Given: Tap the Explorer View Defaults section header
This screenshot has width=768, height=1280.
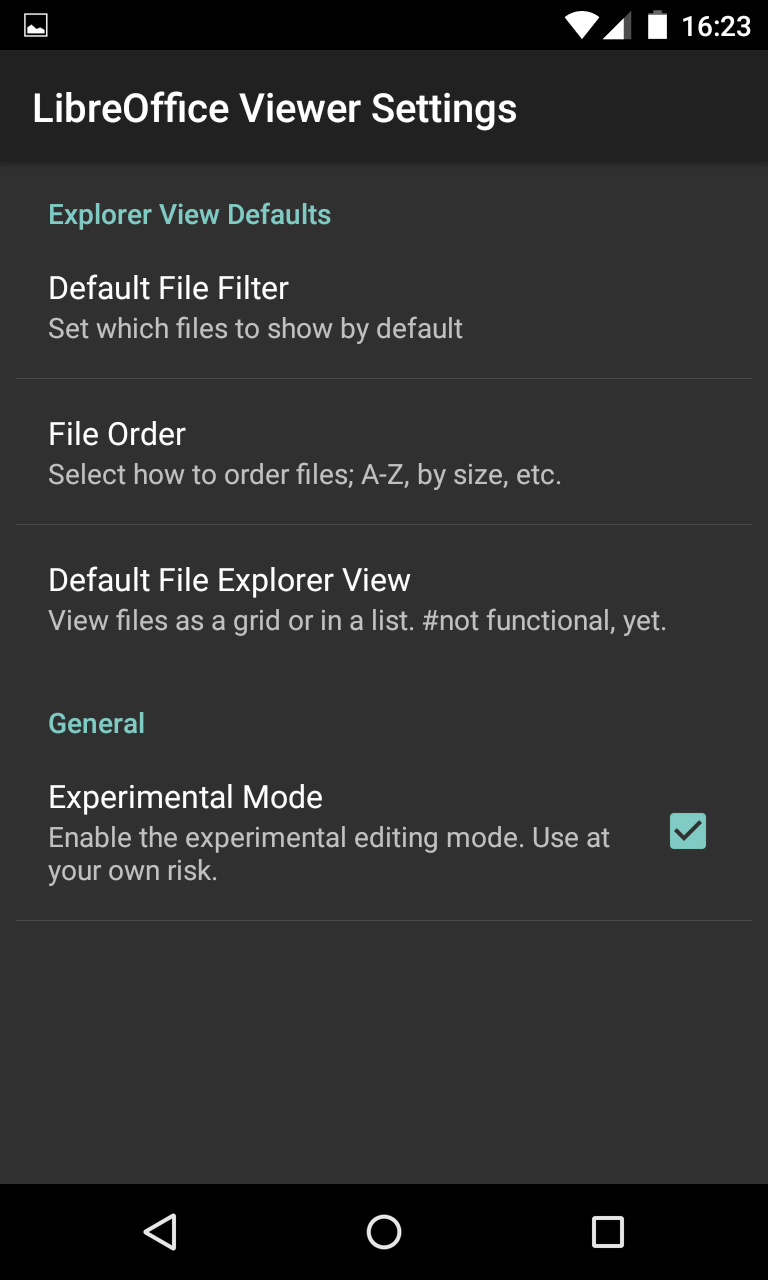Looking at the screenshot, I should point(189,215).
